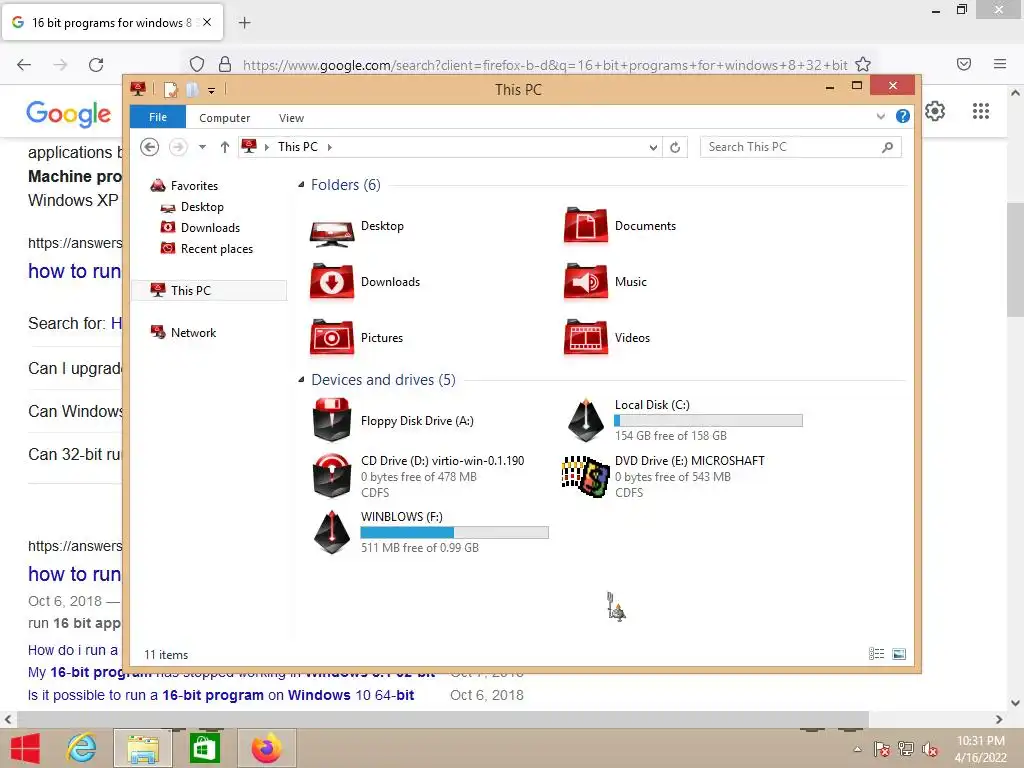Screen dimensions: 1024x768
Task: Select Local Disk (C:) drive icon
Action: coord(586,421)
